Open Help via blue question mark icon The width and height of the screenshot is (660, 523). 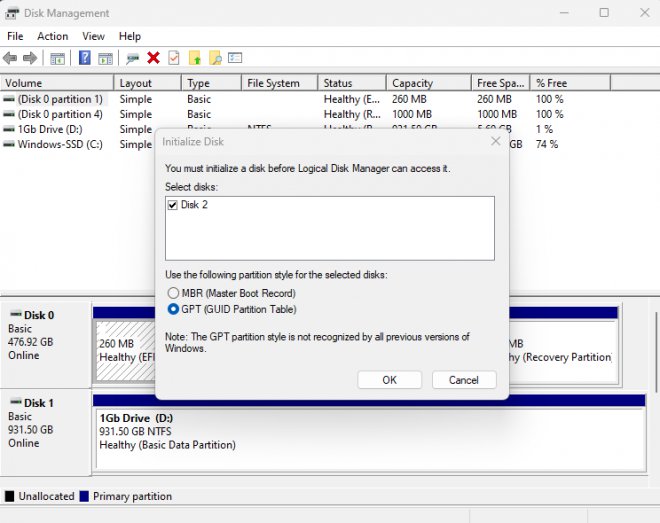click(85, 58)
